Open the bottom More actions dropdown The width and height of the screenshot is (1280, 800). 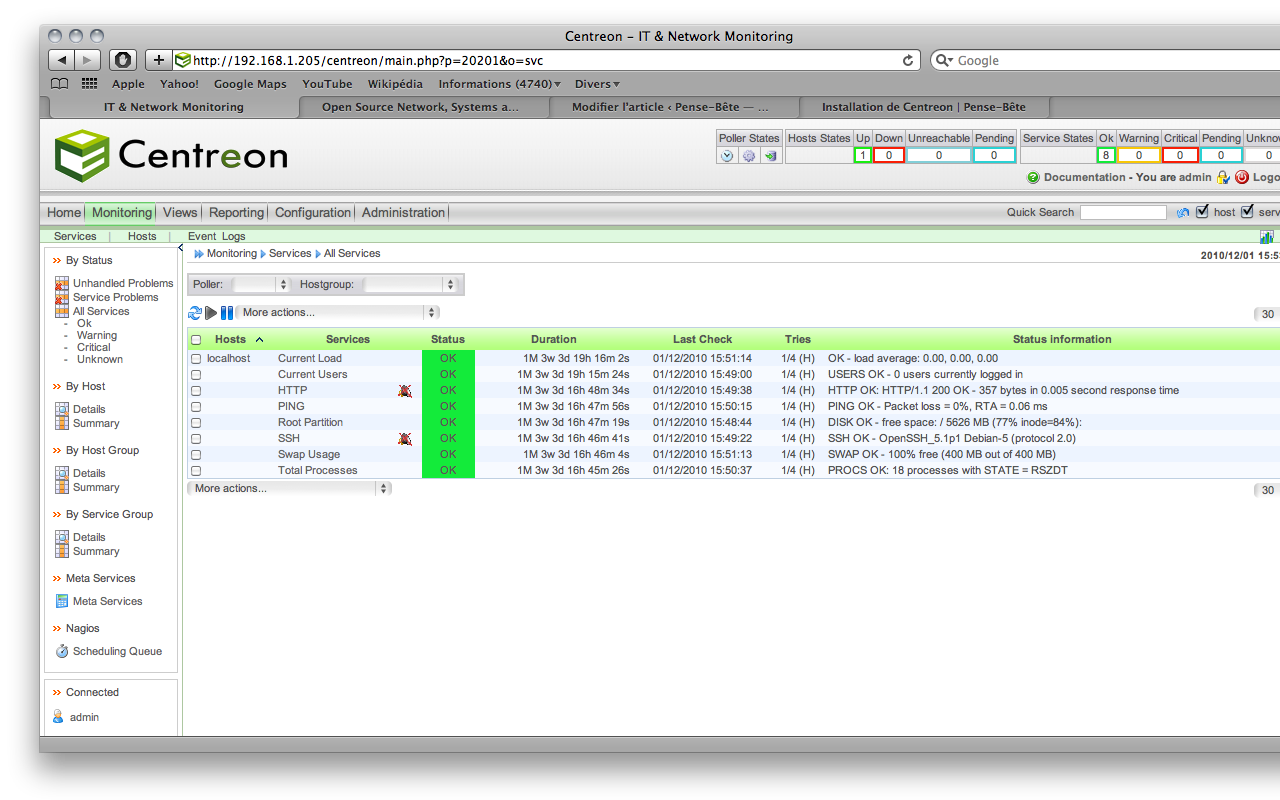click(289, 489)
